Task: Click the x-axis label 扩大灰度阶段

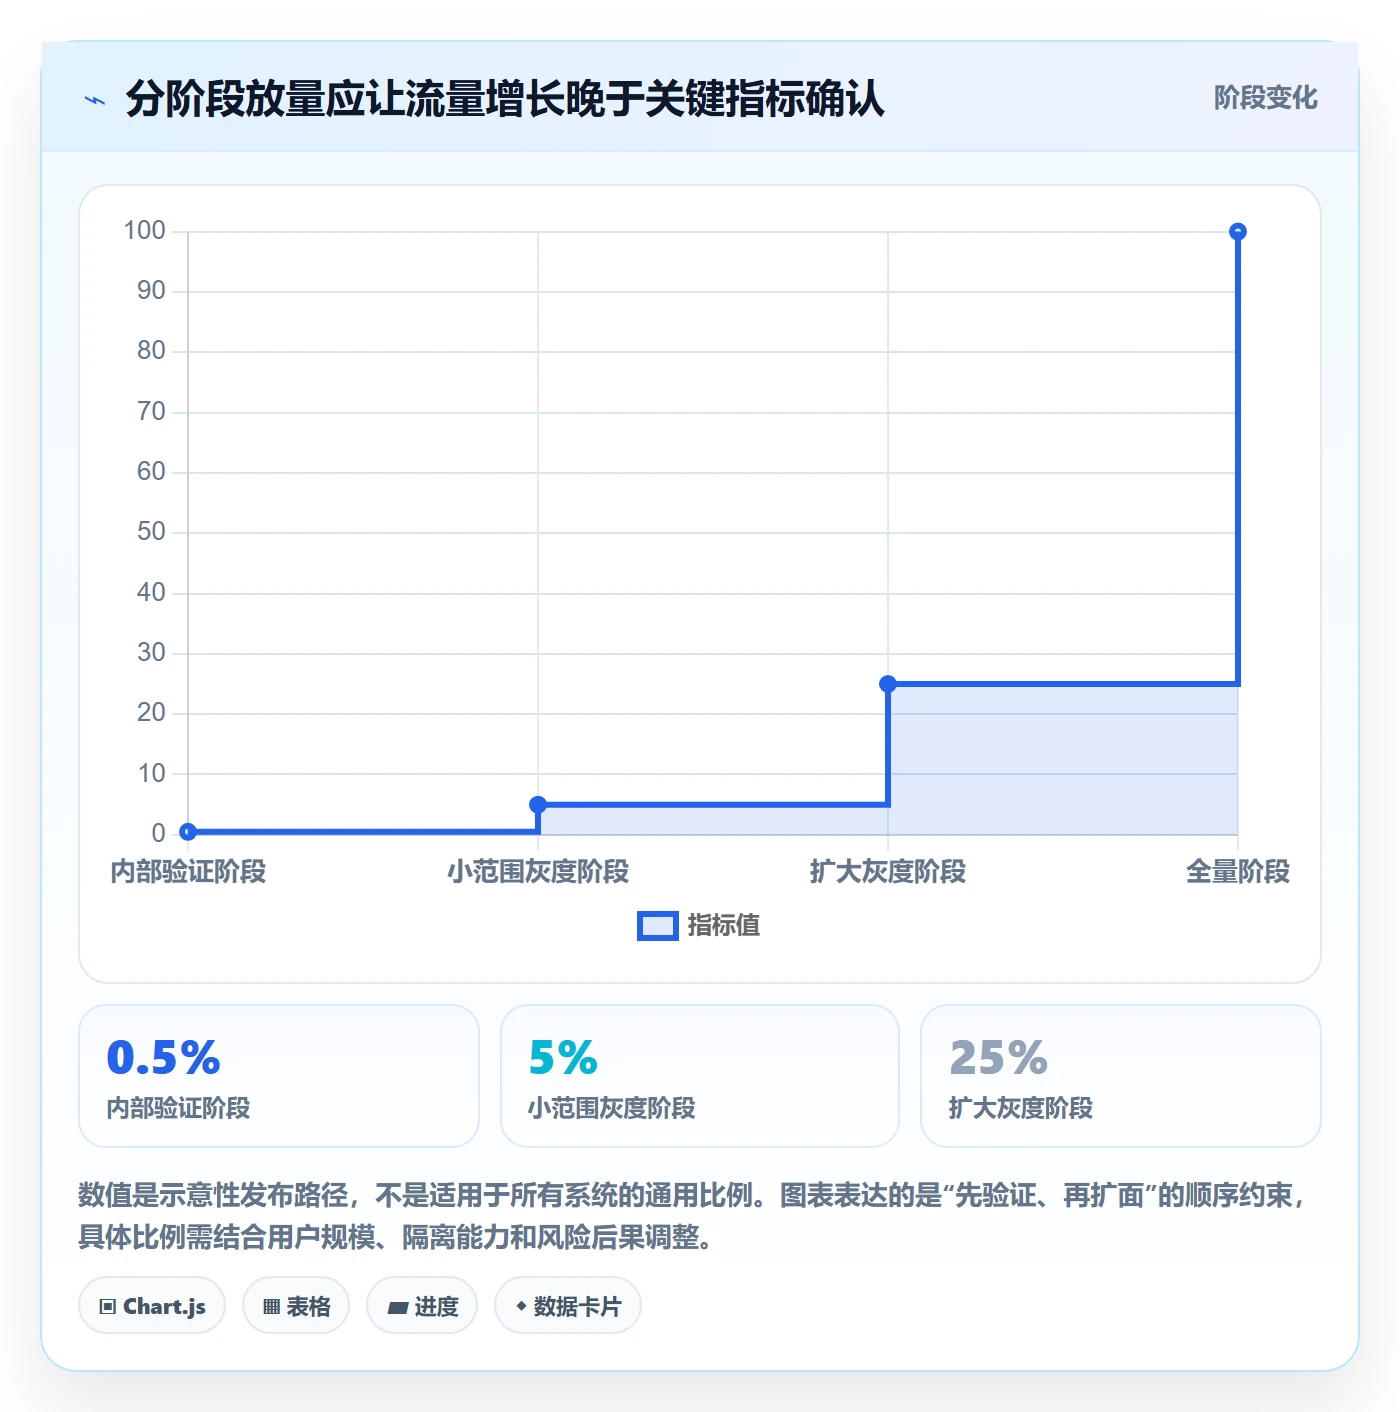Action: (888, 872)
